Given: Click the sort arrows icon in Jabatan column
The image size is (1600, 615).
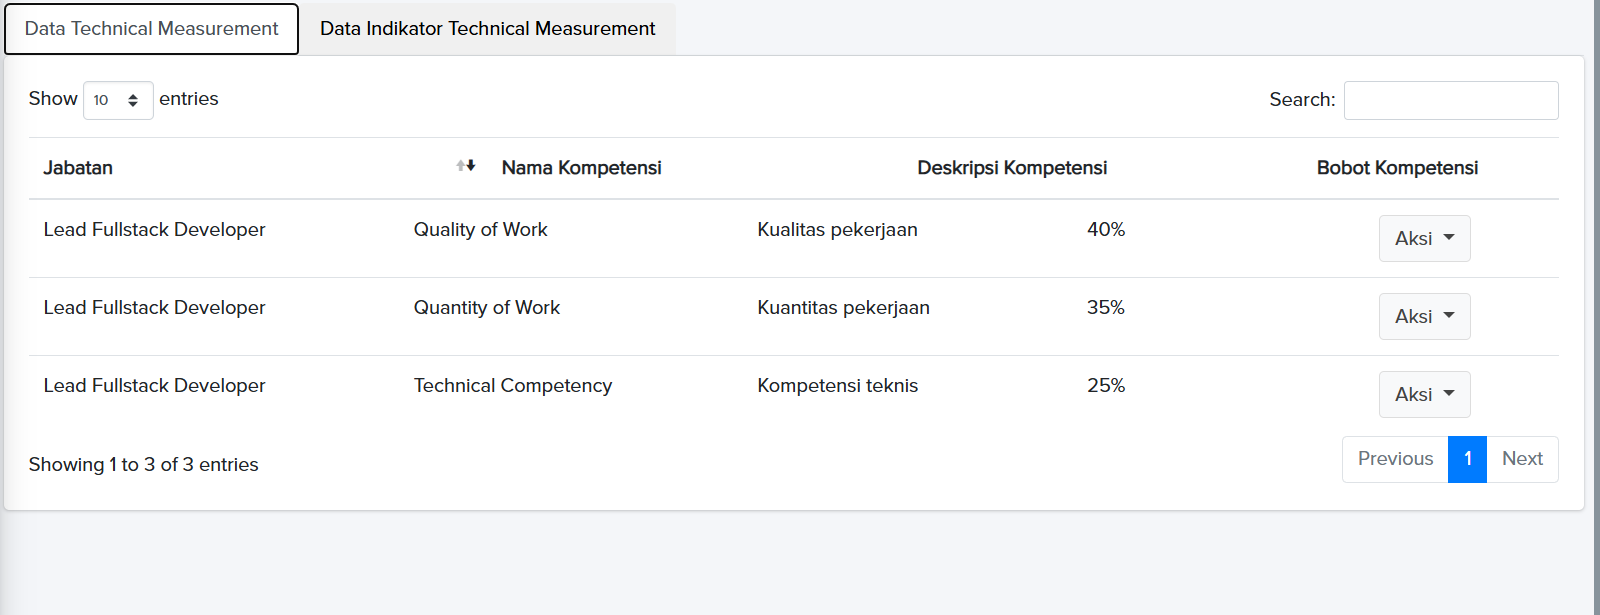Looking at the screenshot, I should [x=466, y=166].
